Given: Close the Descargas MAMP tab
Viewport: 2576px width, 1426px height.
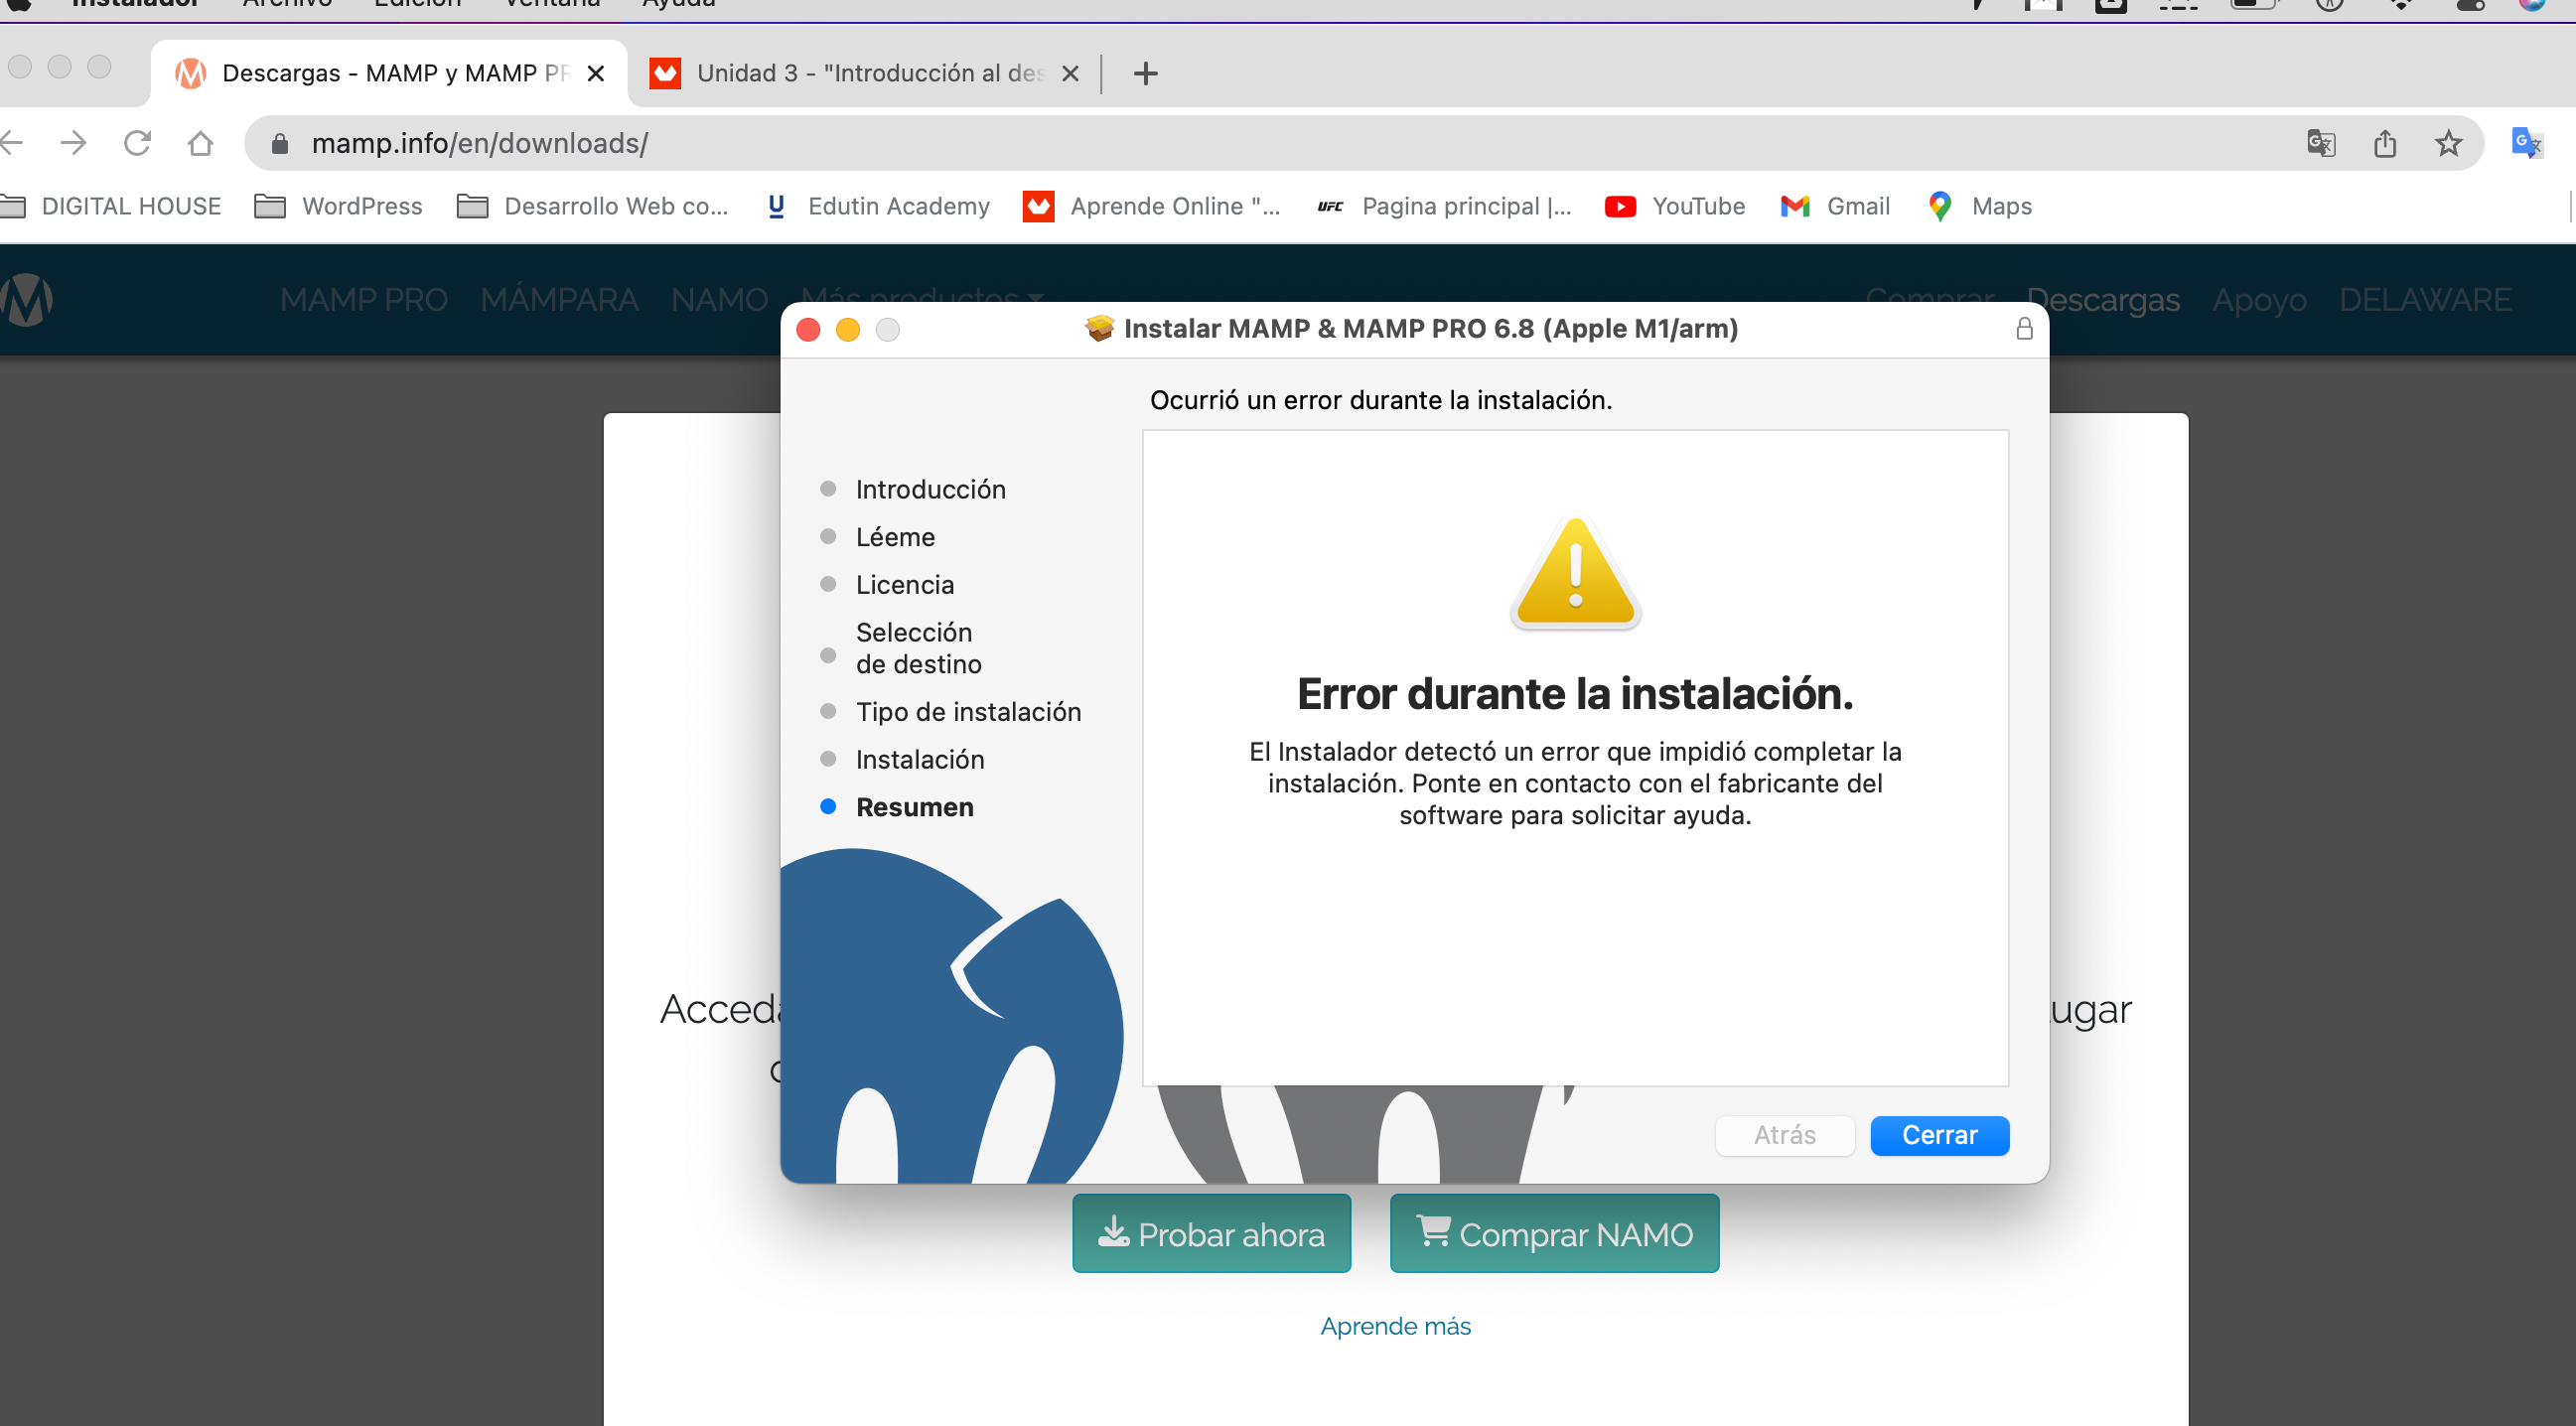Looking at the screenshot, I should (596, 73).
